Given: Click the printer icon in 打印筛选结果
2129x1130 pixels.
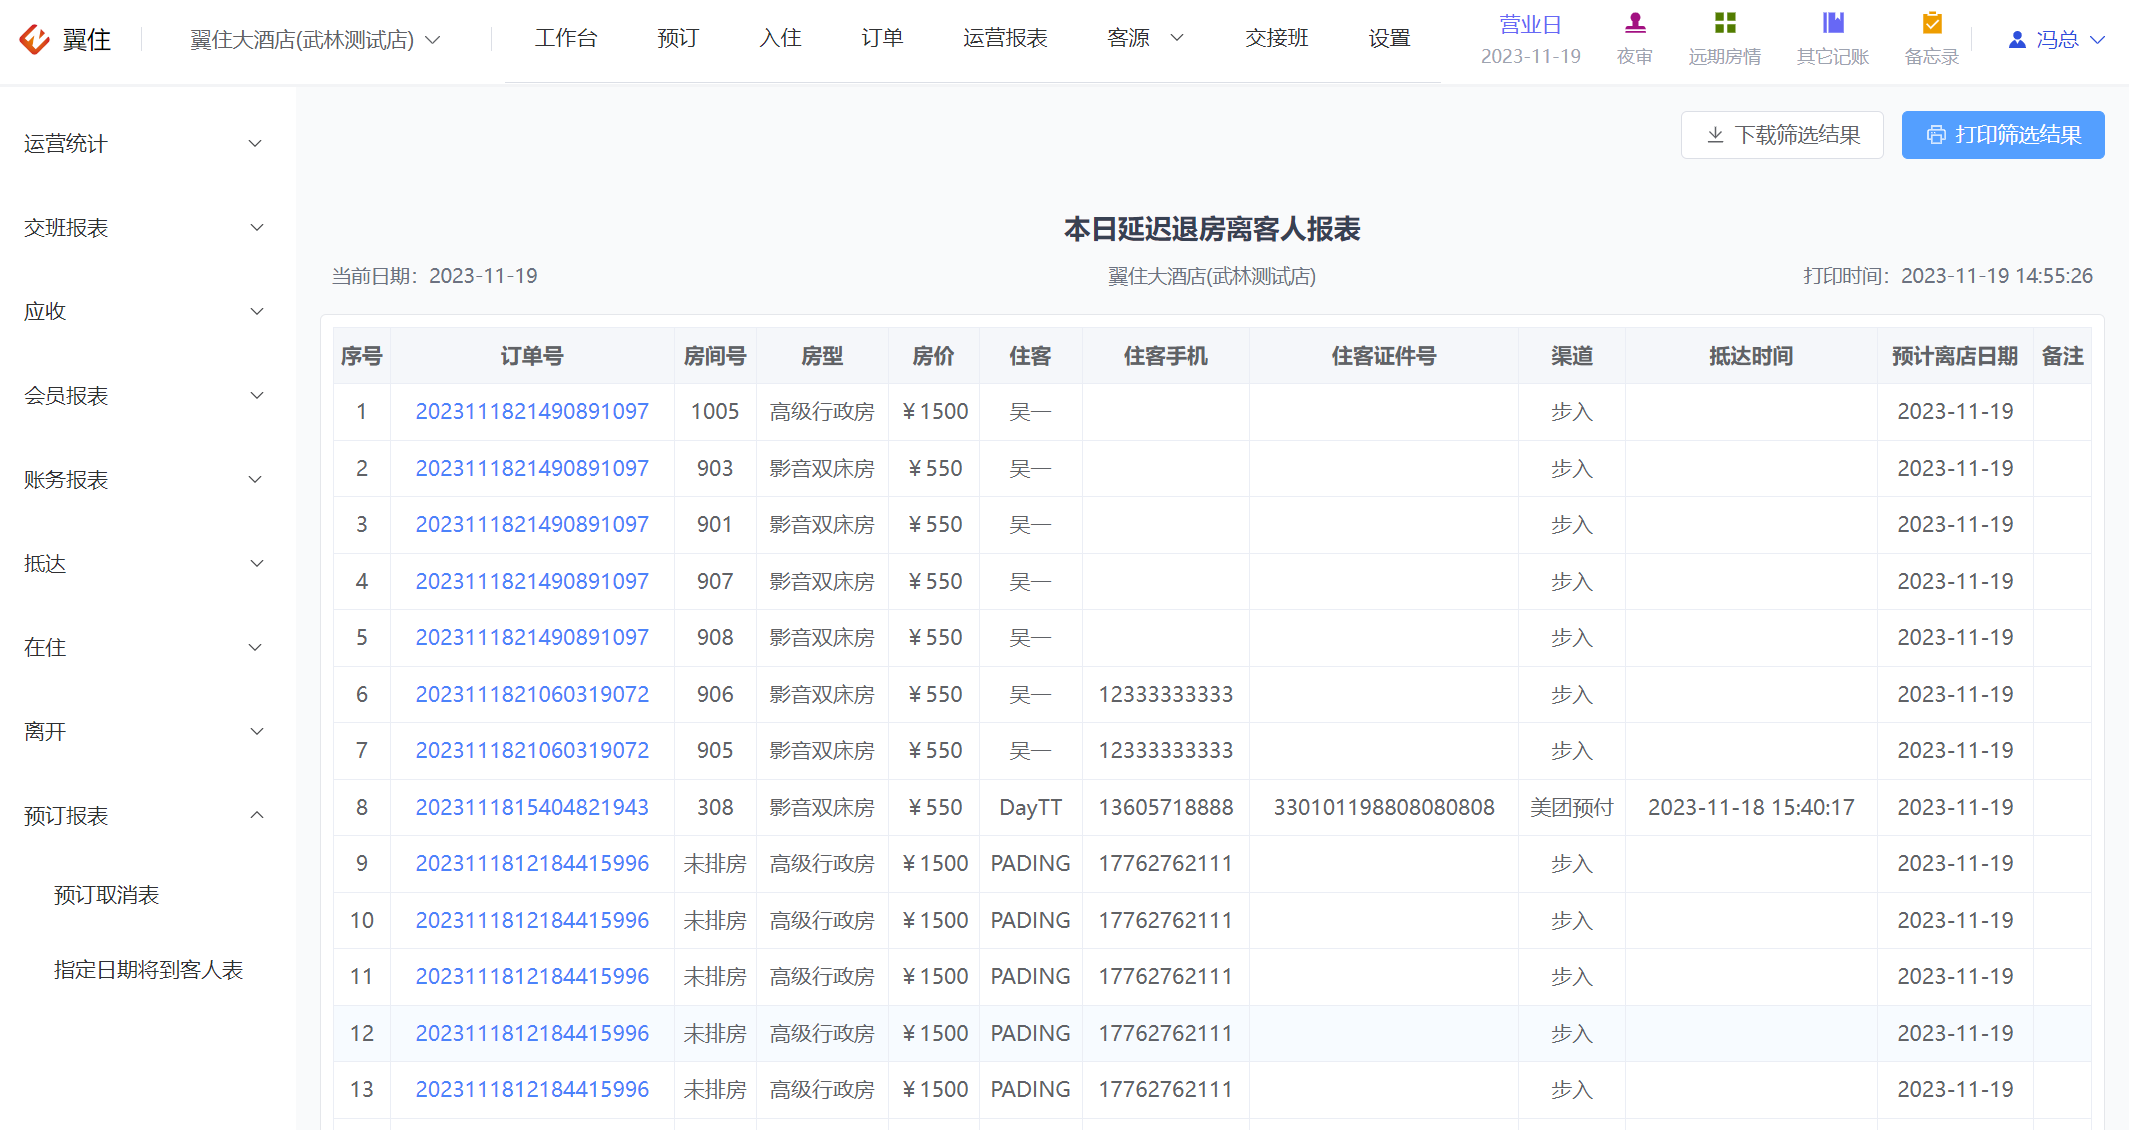Looking at the screenshot, I should click(1936, 135).
